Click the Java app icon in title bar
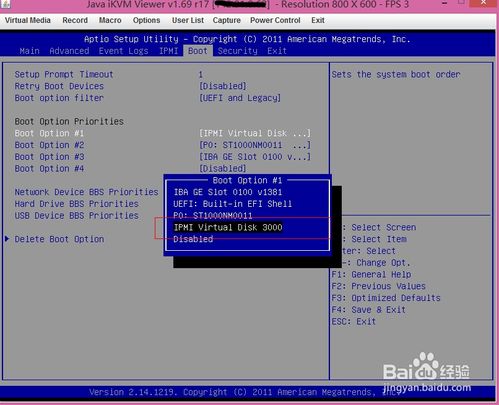This screenshot has height=405, width=499. pyautogui.click(x=6, y=4)
